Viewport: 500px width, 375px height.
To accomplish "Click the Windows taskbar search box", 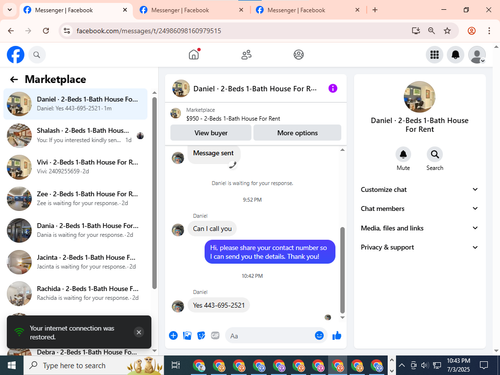I will [x=94, y=365].
